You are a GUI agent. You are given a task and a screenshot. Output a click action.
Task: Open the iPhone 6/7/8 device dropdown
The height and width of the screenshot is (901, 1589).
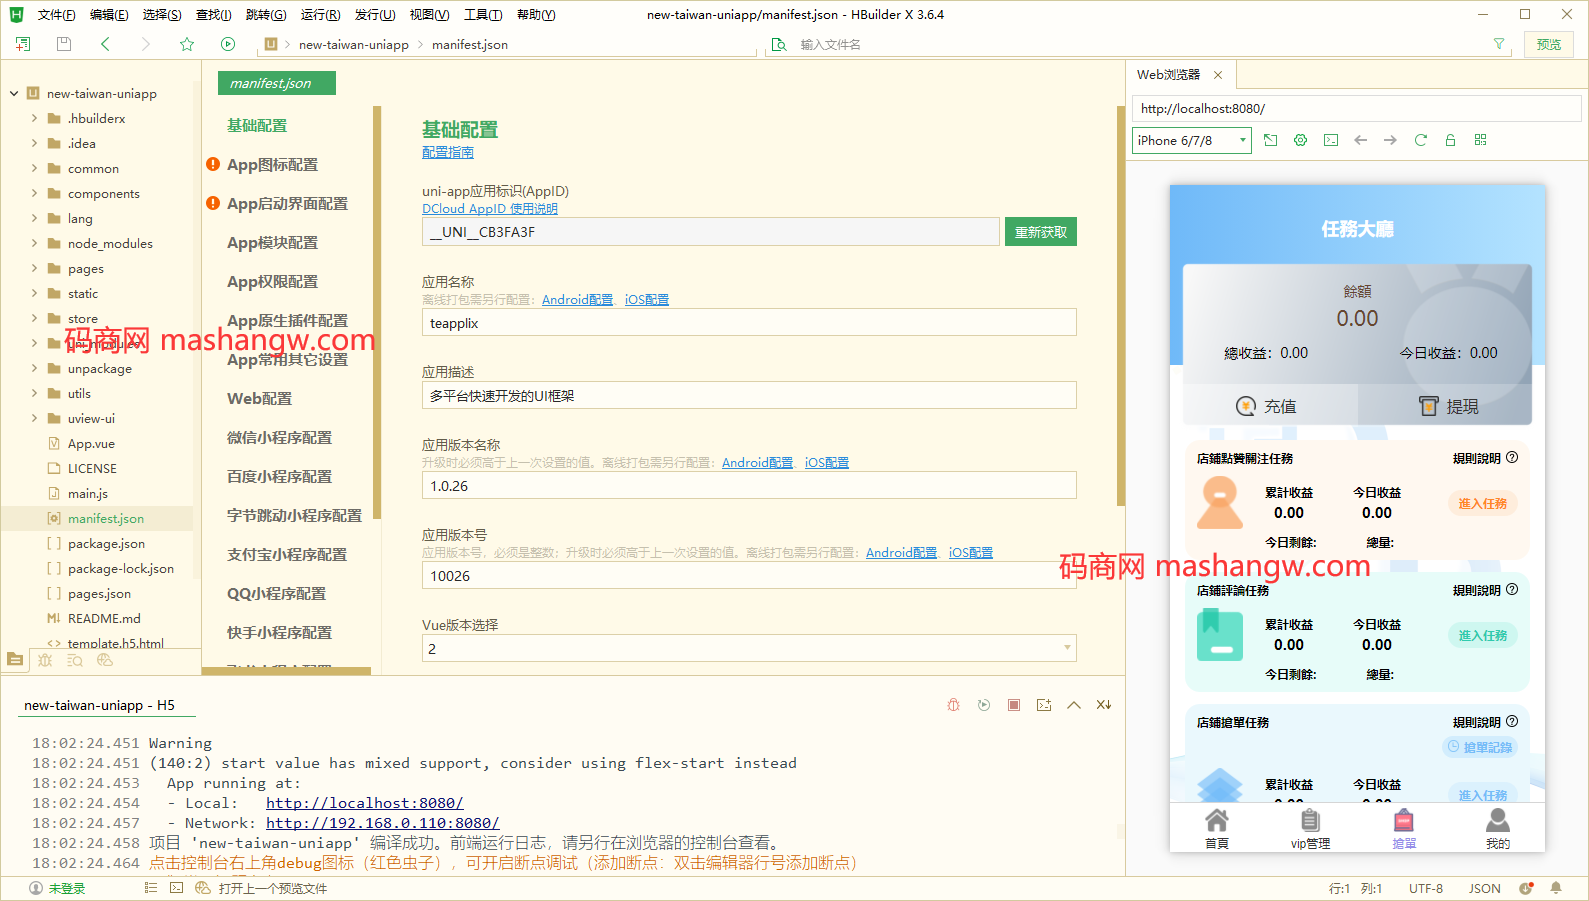[x=1191, y=140]
